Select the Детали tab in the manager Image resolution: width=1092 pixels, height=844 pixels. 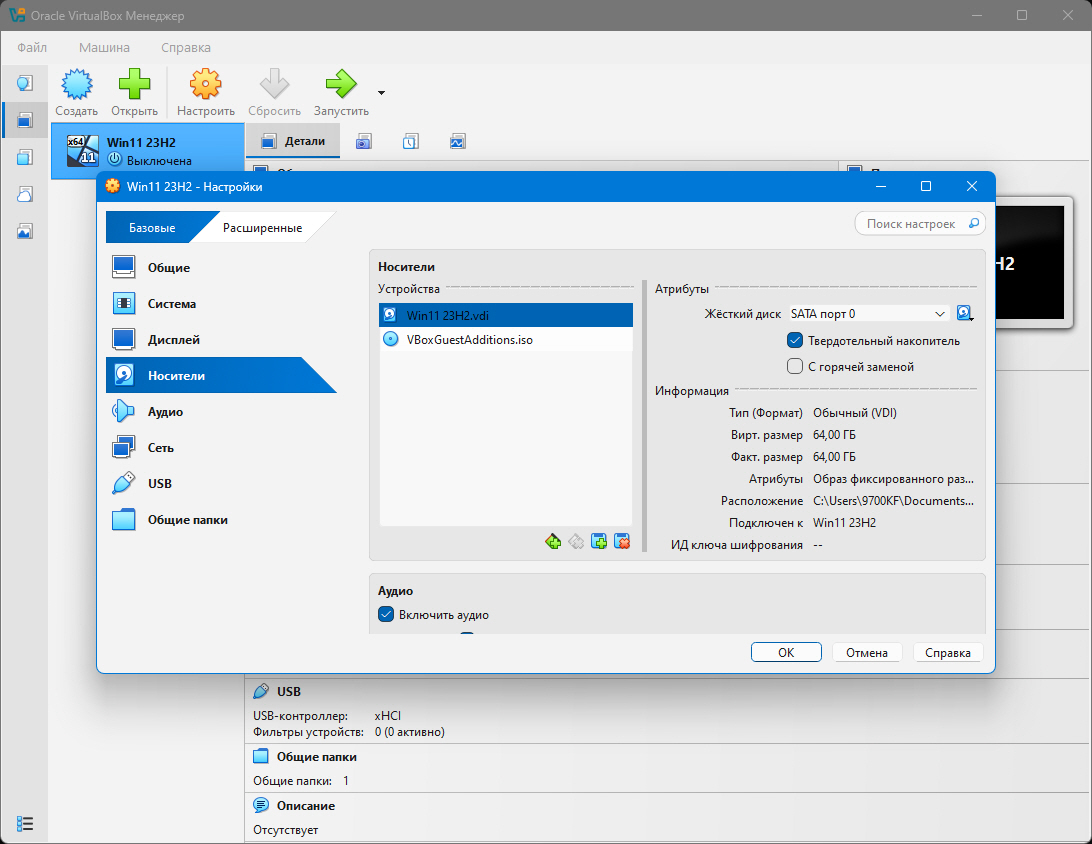point(293,141)
